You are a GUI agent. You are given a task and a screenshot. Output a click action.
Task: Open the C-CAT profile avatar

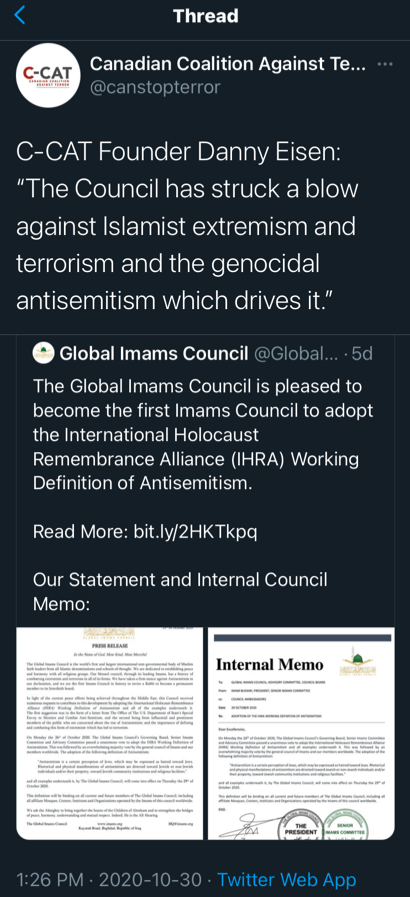coord(49,75)
